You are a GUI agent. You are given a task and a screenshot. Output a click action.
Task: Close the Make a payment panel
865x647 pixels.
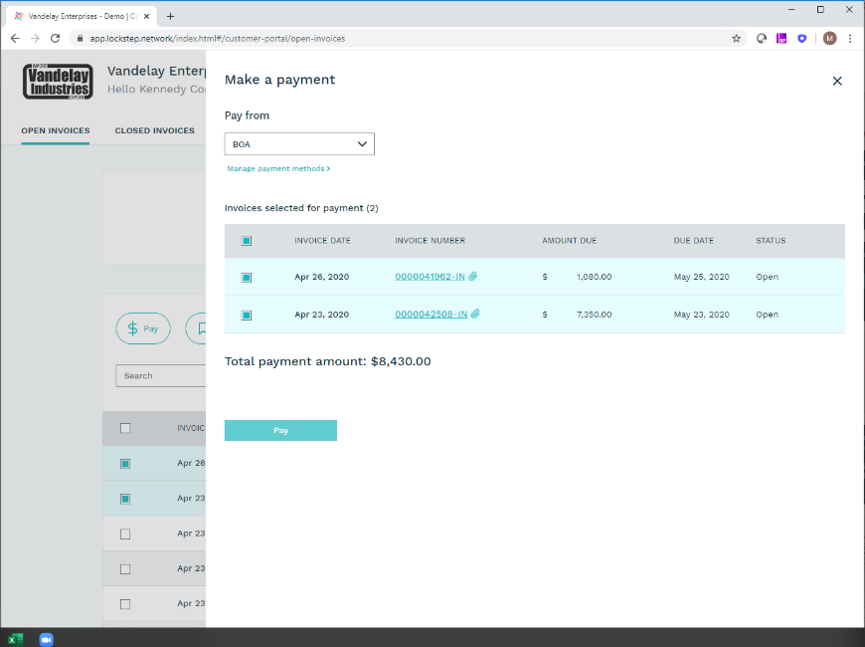(837, 81)
